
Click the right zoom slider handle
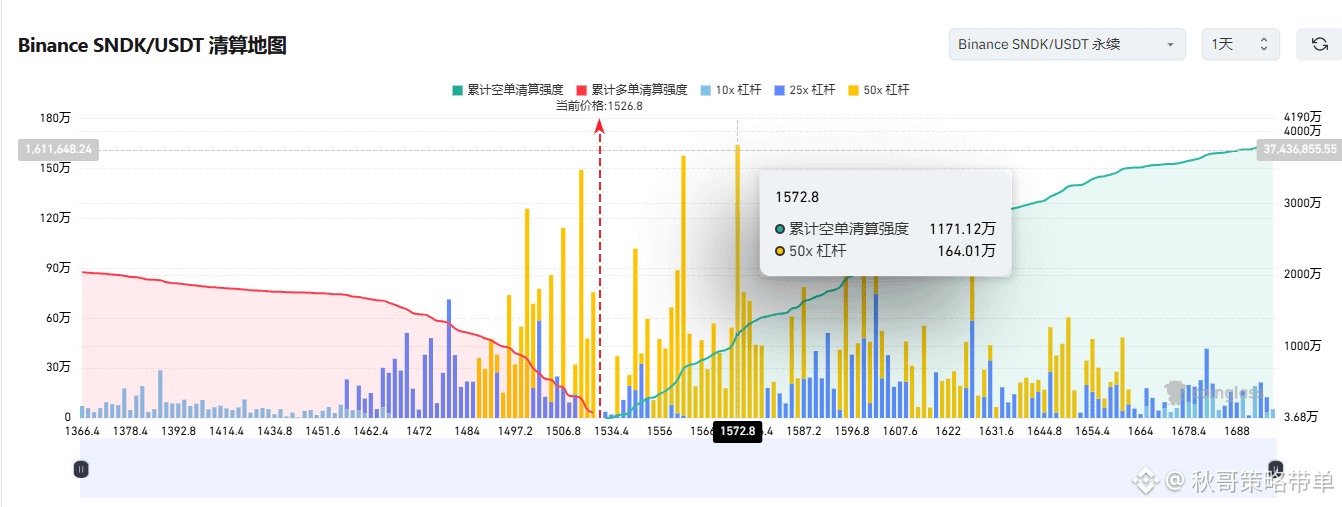click(x=1275, y=468)
